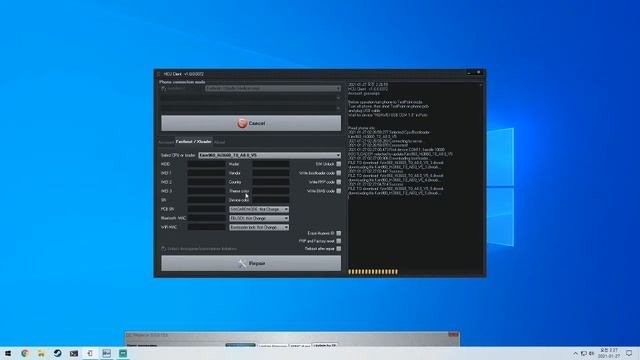Open File Explorer from the taskbar

[x=41, y=353]
